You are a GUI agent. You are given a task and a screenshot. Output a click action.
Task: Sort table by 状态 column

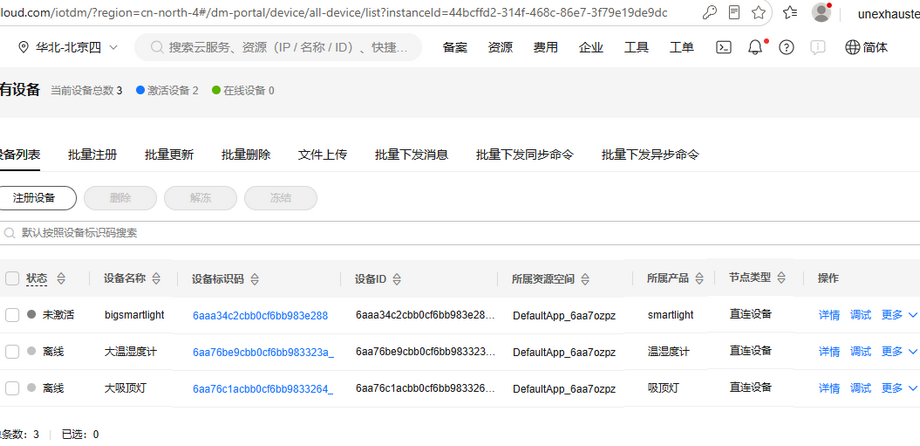61,279
